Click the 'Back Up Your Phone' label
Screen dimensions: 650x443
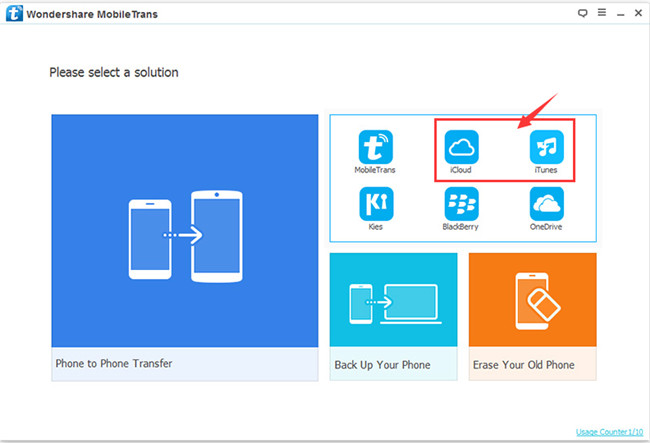tap(382, 365)
